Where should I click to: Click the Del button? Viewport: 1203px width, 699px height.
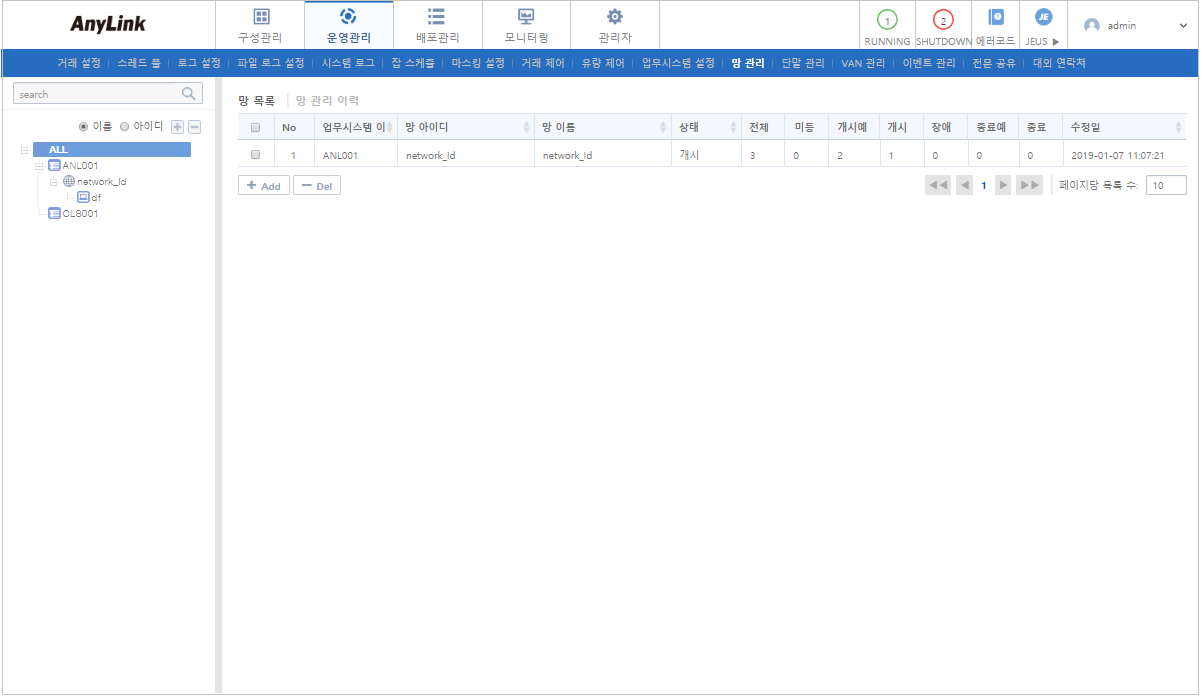click(x=317, y=185)
